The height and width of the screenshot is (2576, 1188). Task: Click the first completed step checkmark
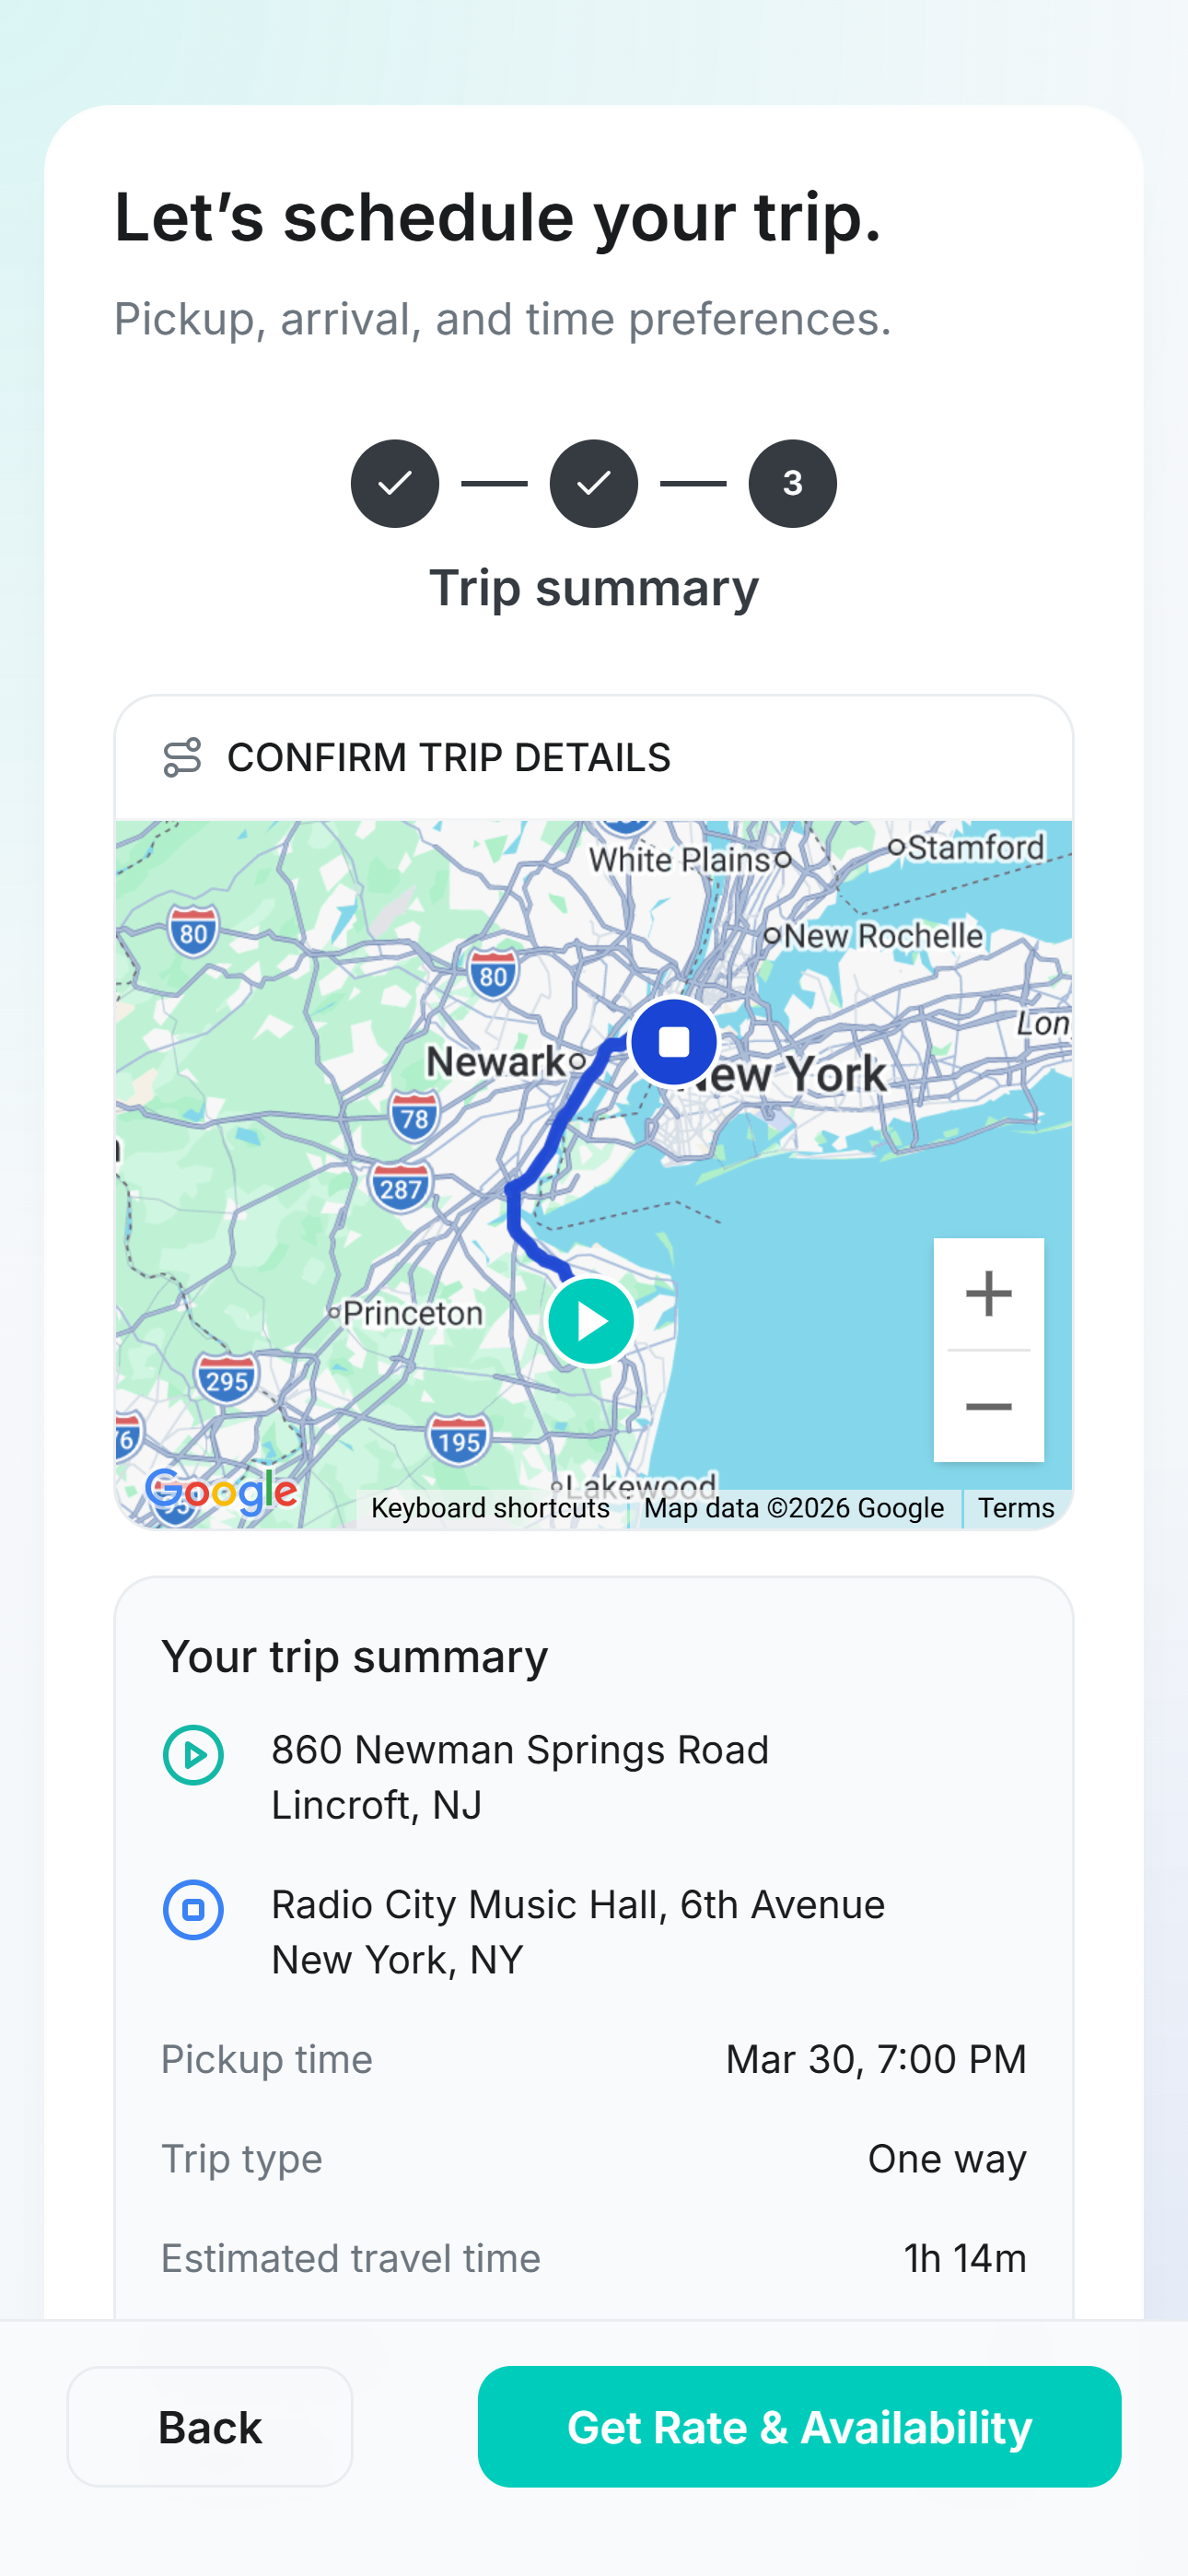[x=394, y=483]
